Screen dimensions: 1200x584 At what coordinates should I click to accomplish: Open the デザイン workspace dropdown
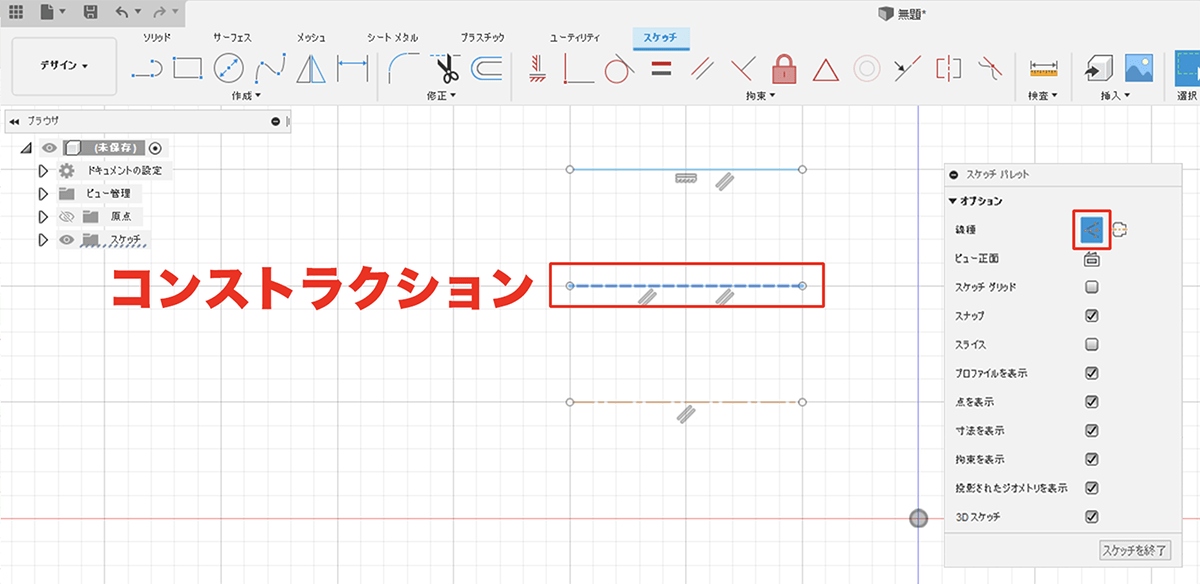(x=64, y=66)
